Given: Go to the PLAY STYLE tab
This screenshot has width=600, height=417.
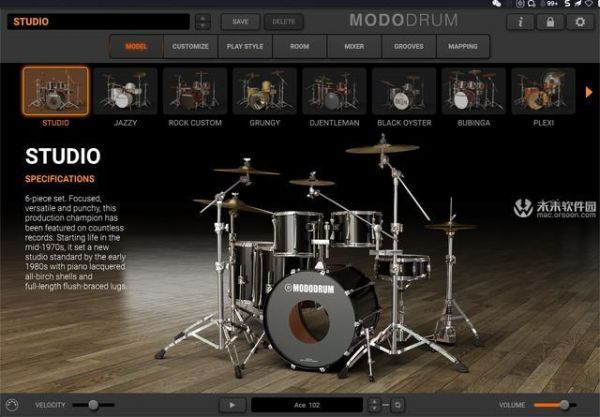Looking at the screenshot, I should coord(245,46).
